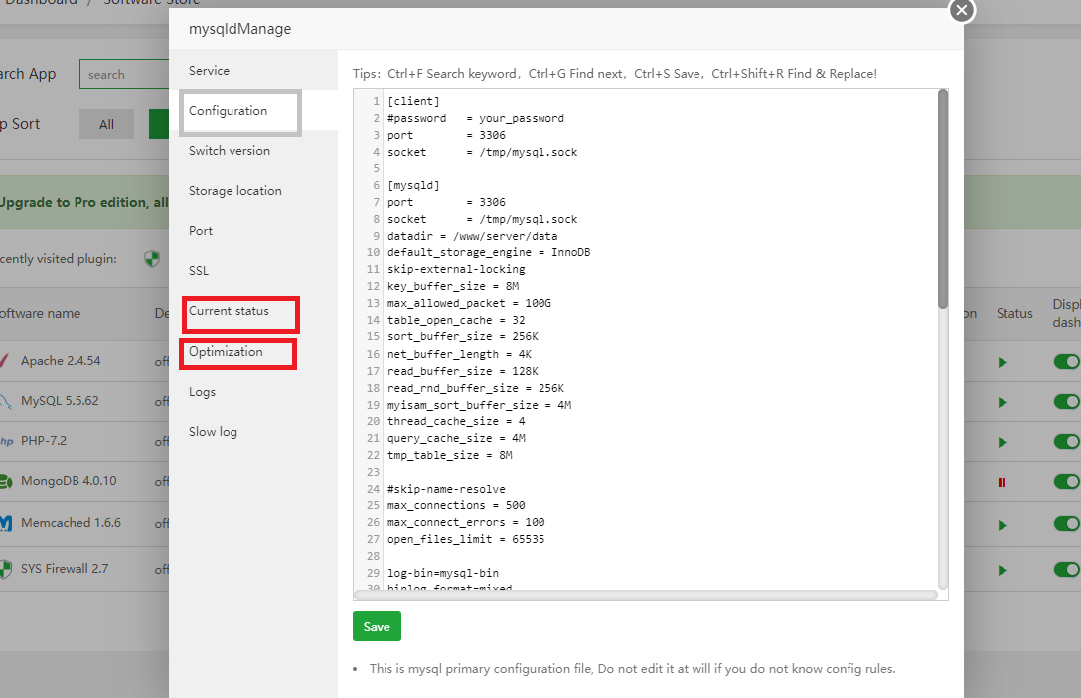Go to Storage location tab
The image size is (1081, 698).
coord(235,190)
